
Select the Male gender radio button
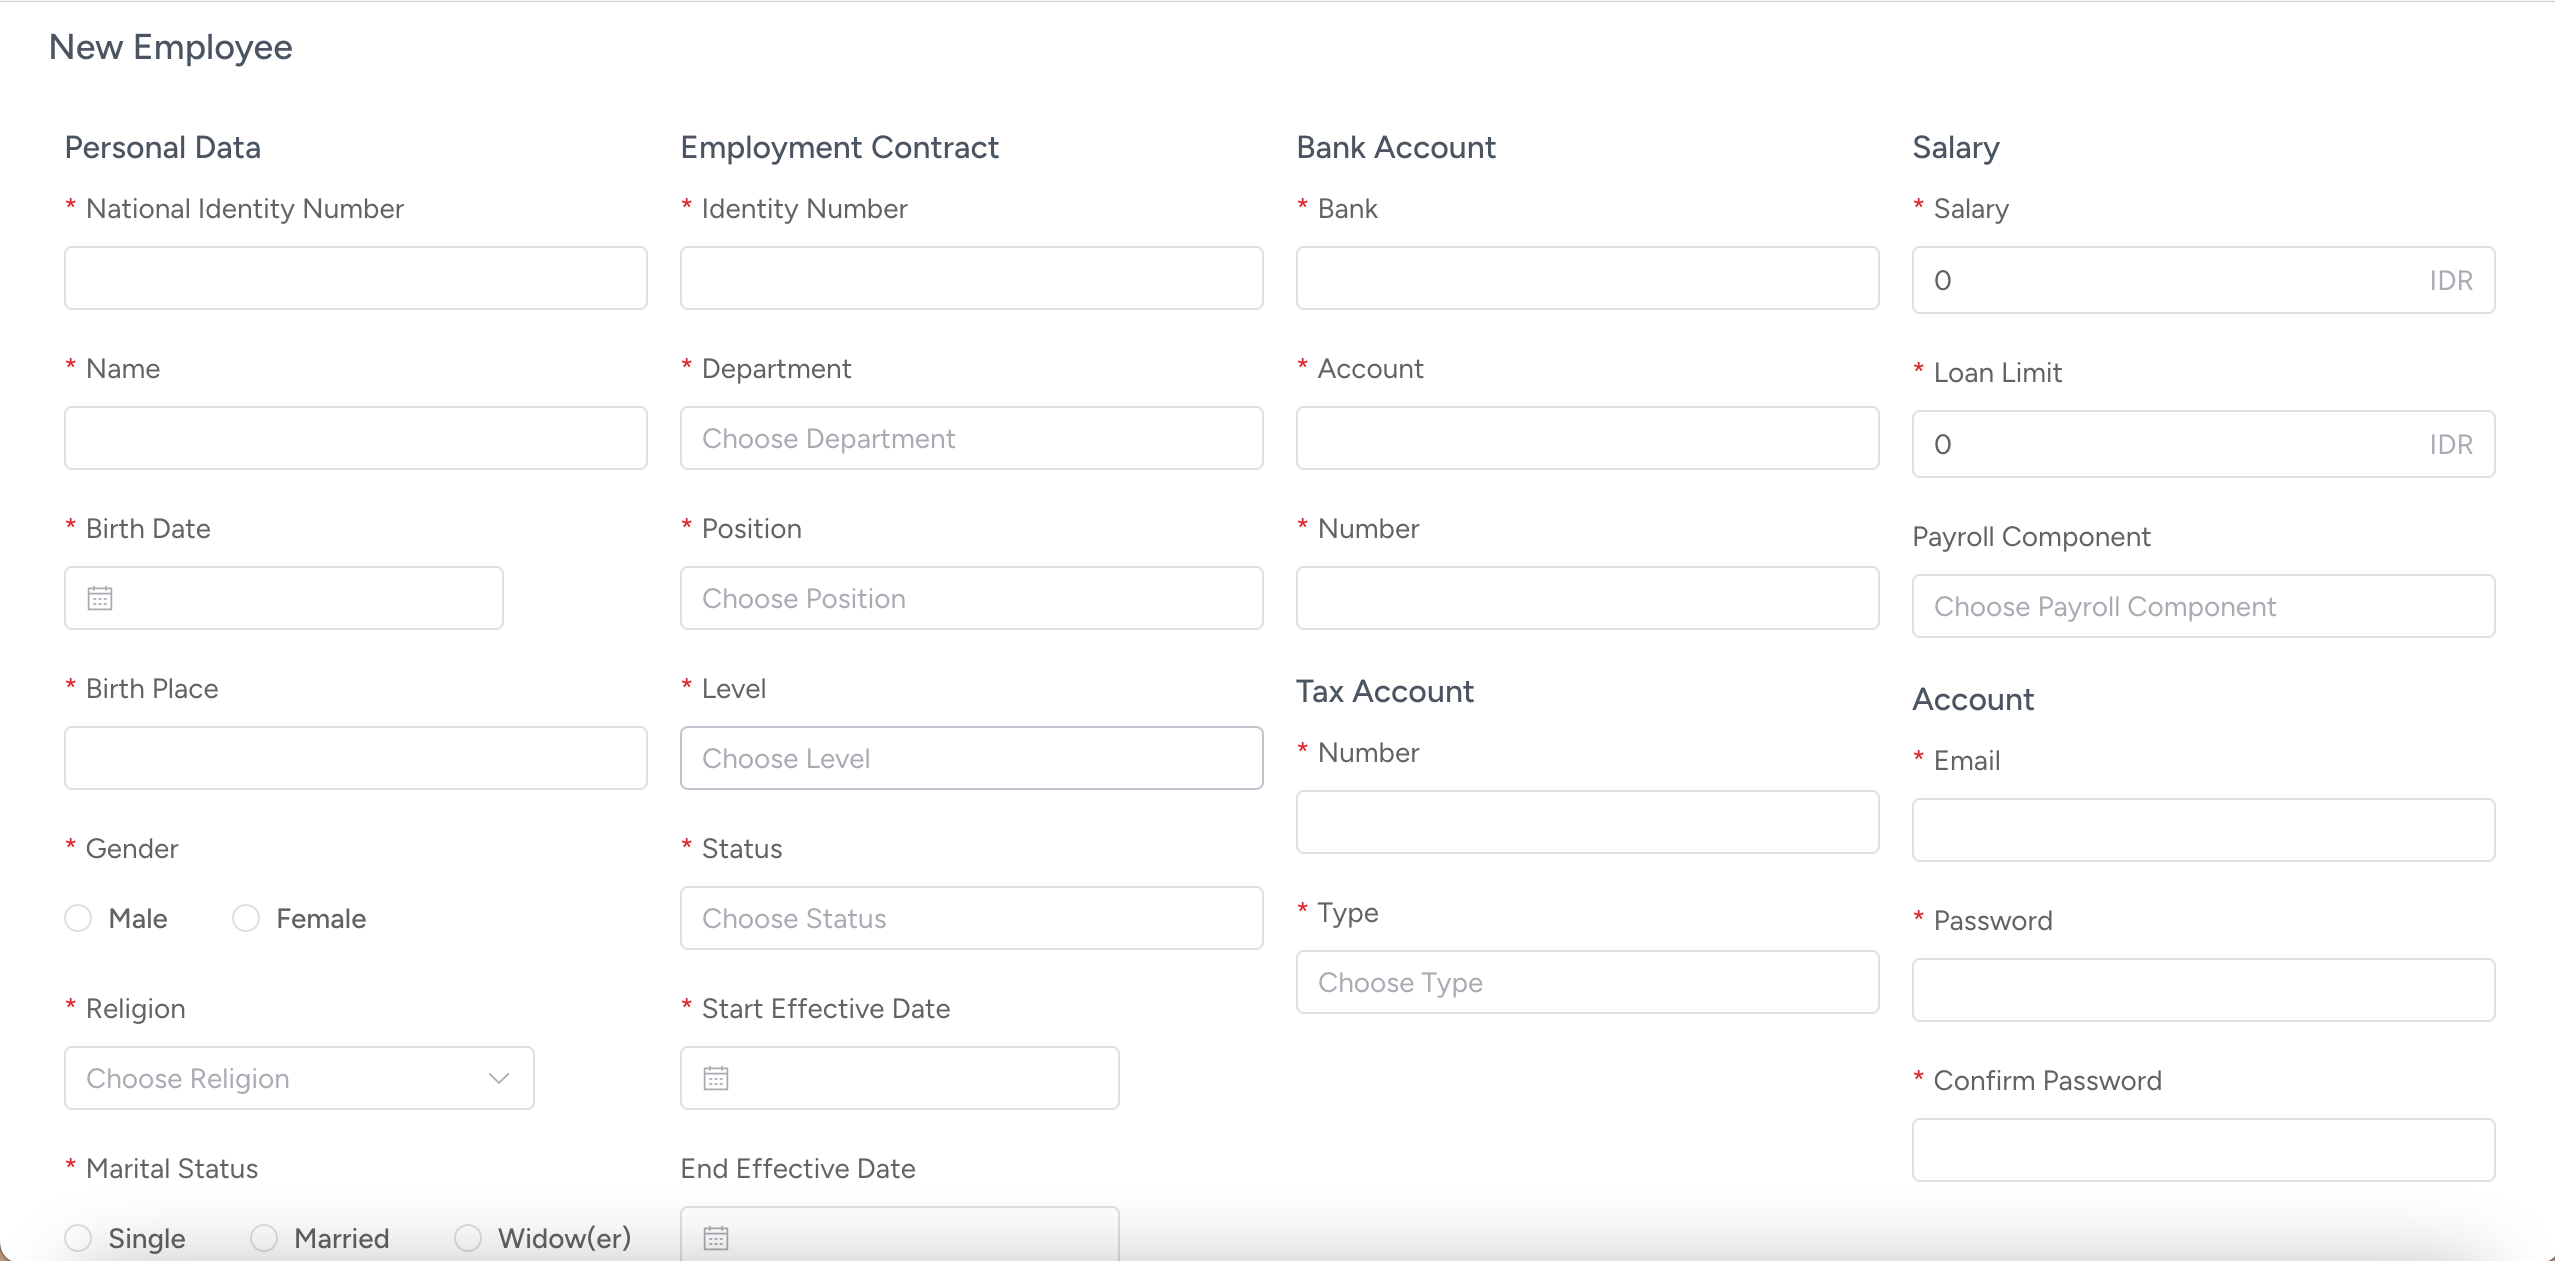[78, 918]
